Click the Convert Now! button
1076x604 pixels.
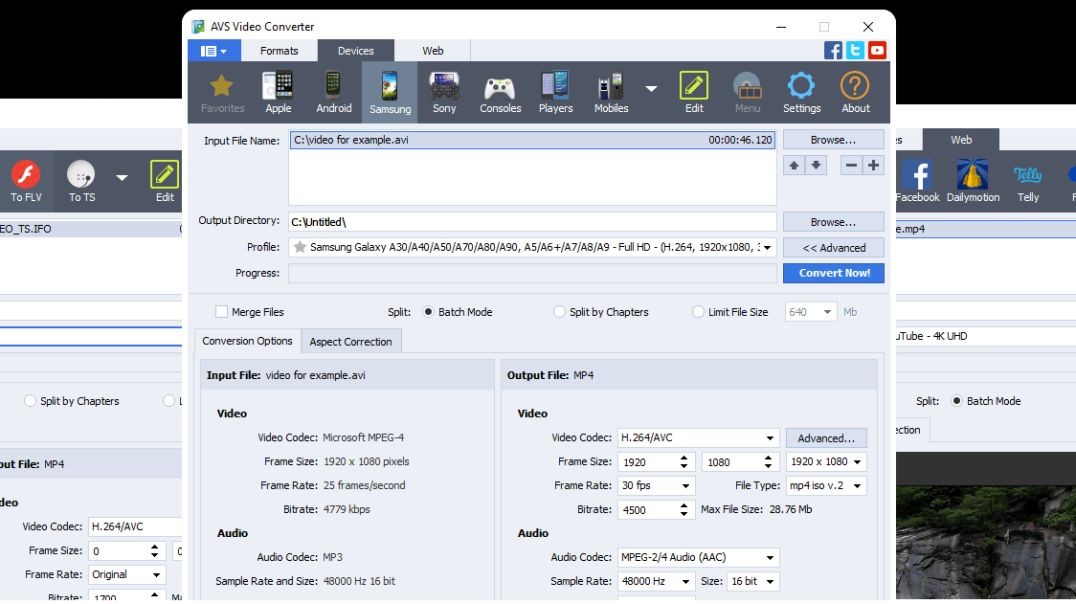coord(833,273)
